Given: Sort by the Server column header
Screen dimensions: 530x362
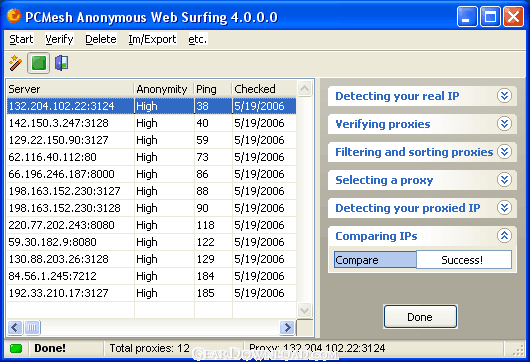Looking at the screenshot, I should [70, 89].
